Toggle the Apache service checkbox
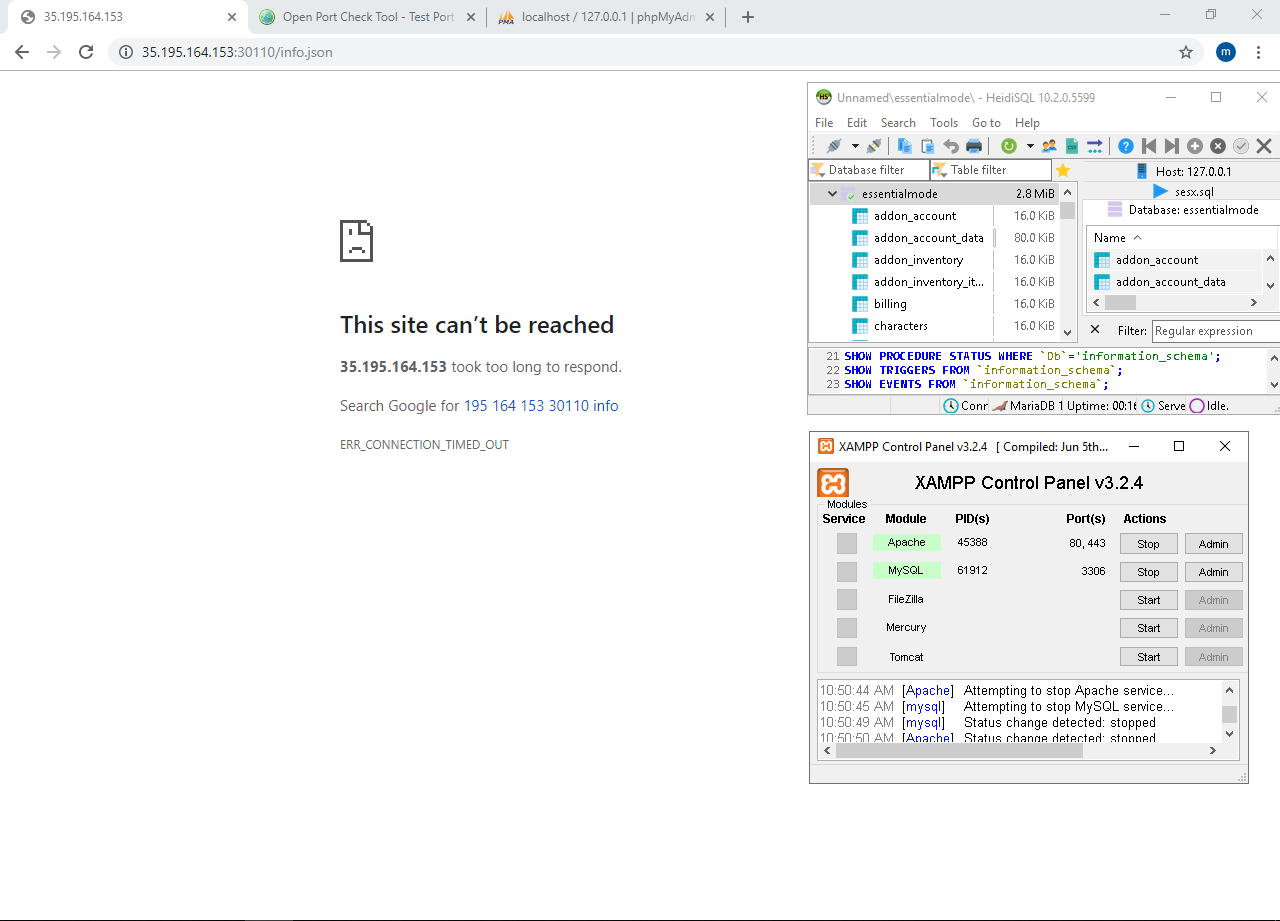 [x=847, y=543]
